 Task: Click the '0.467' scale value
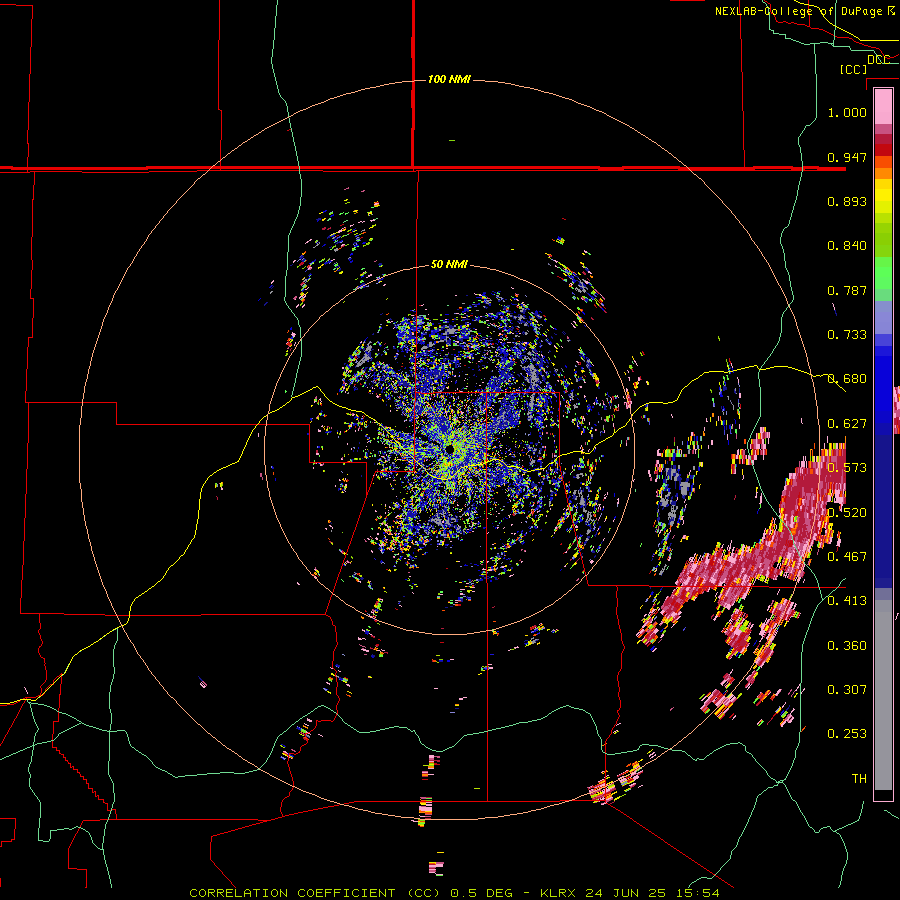click(847, 556)
